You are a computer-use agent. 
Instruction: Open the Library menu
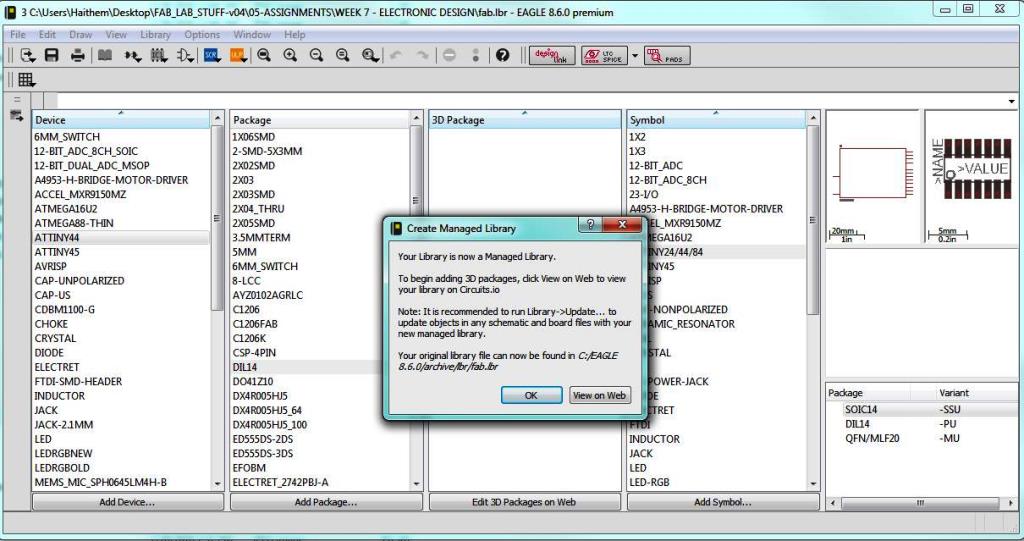[x=155, y=35]
